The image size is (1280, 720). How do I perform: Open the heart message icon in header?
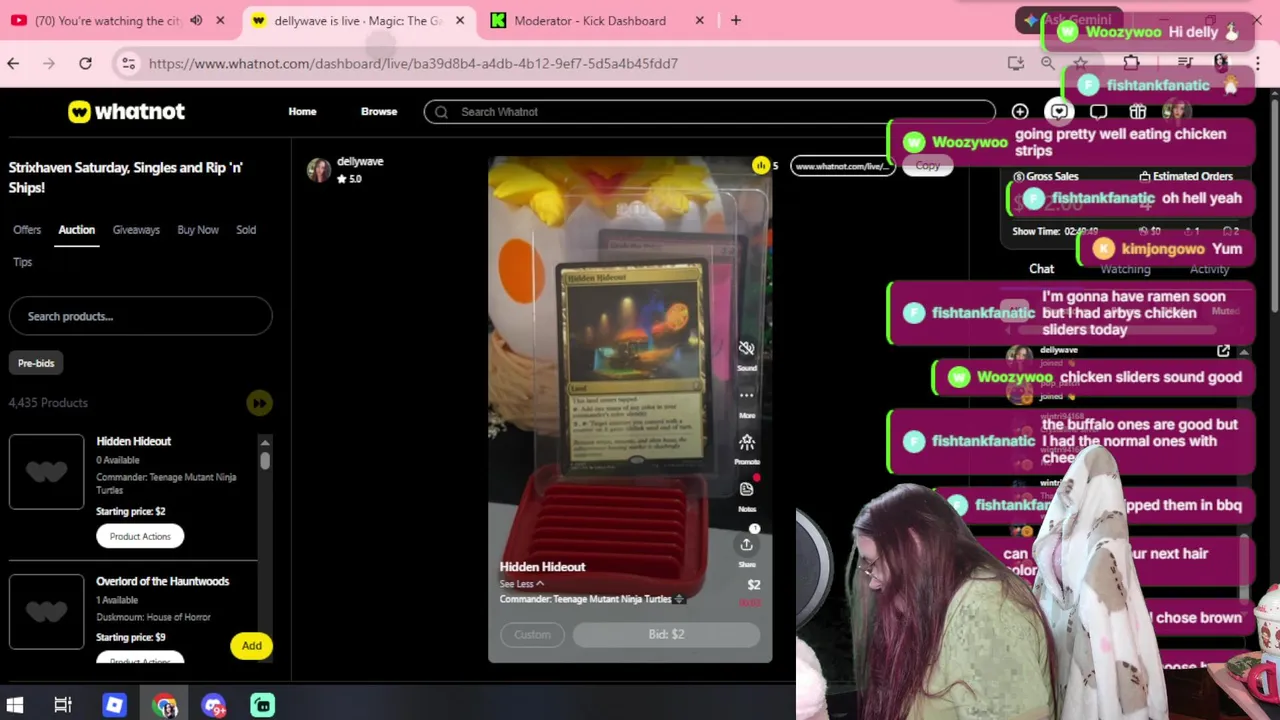click(x=1059, y=112)
